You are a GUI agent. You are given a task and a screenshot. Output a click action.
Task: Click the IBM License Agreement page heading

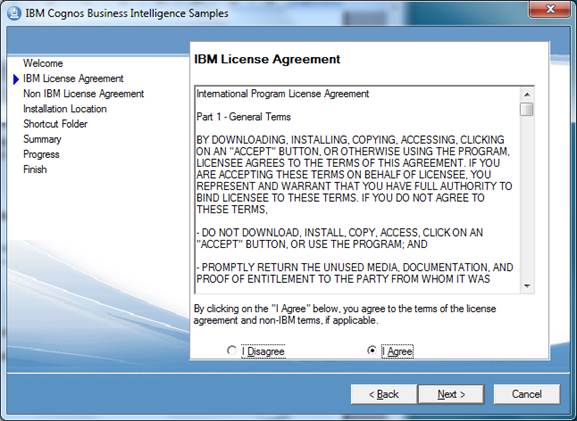point(267,59)
